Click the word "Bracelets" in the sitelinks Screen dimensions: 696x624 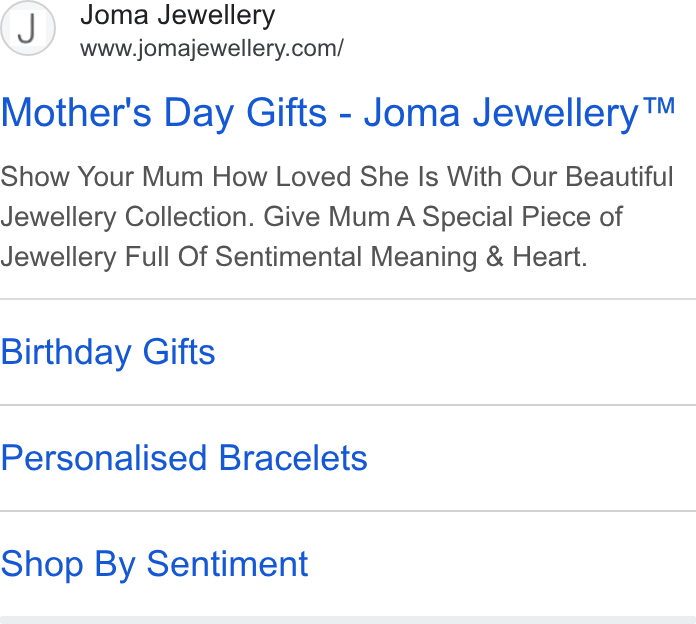pyautogui.click(x=293, y=458)
